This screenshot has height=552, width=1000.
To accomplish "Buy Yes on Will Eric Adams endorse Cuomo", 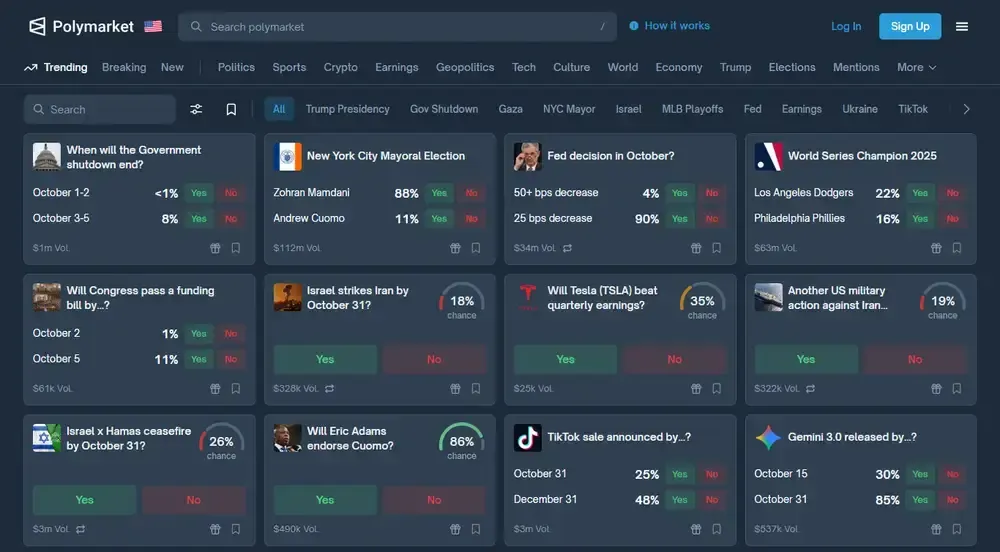I will pos(325,500).
